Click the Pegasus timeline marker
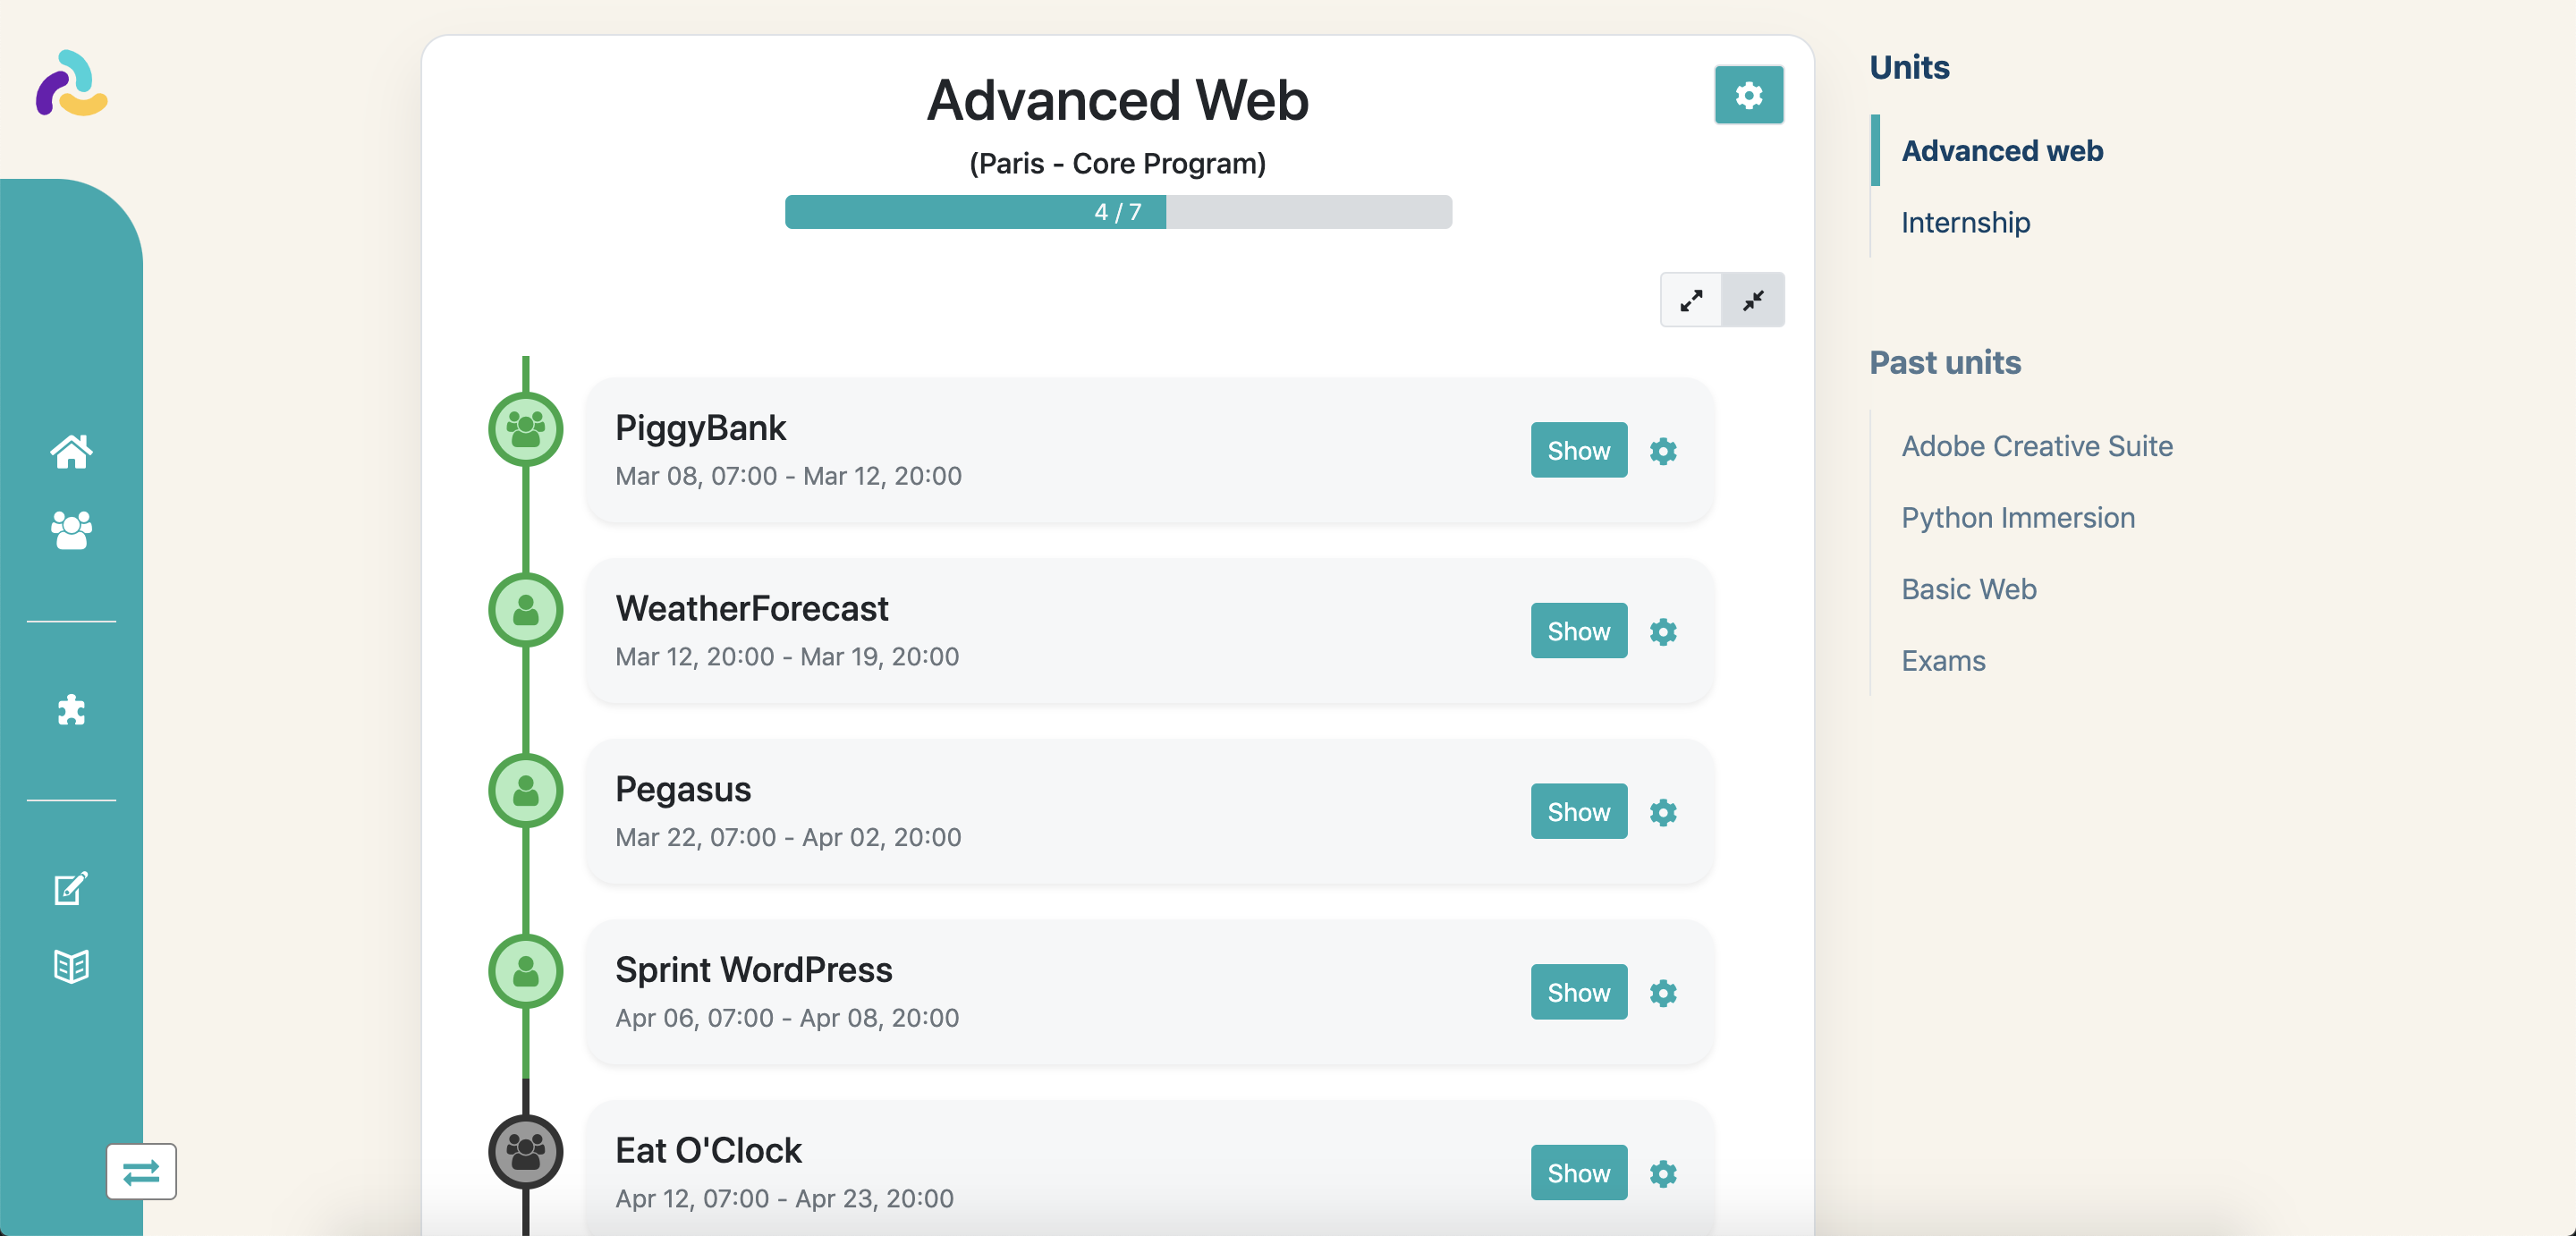The height and width of the screenshot is (1236, 2576). pos(526,791)
